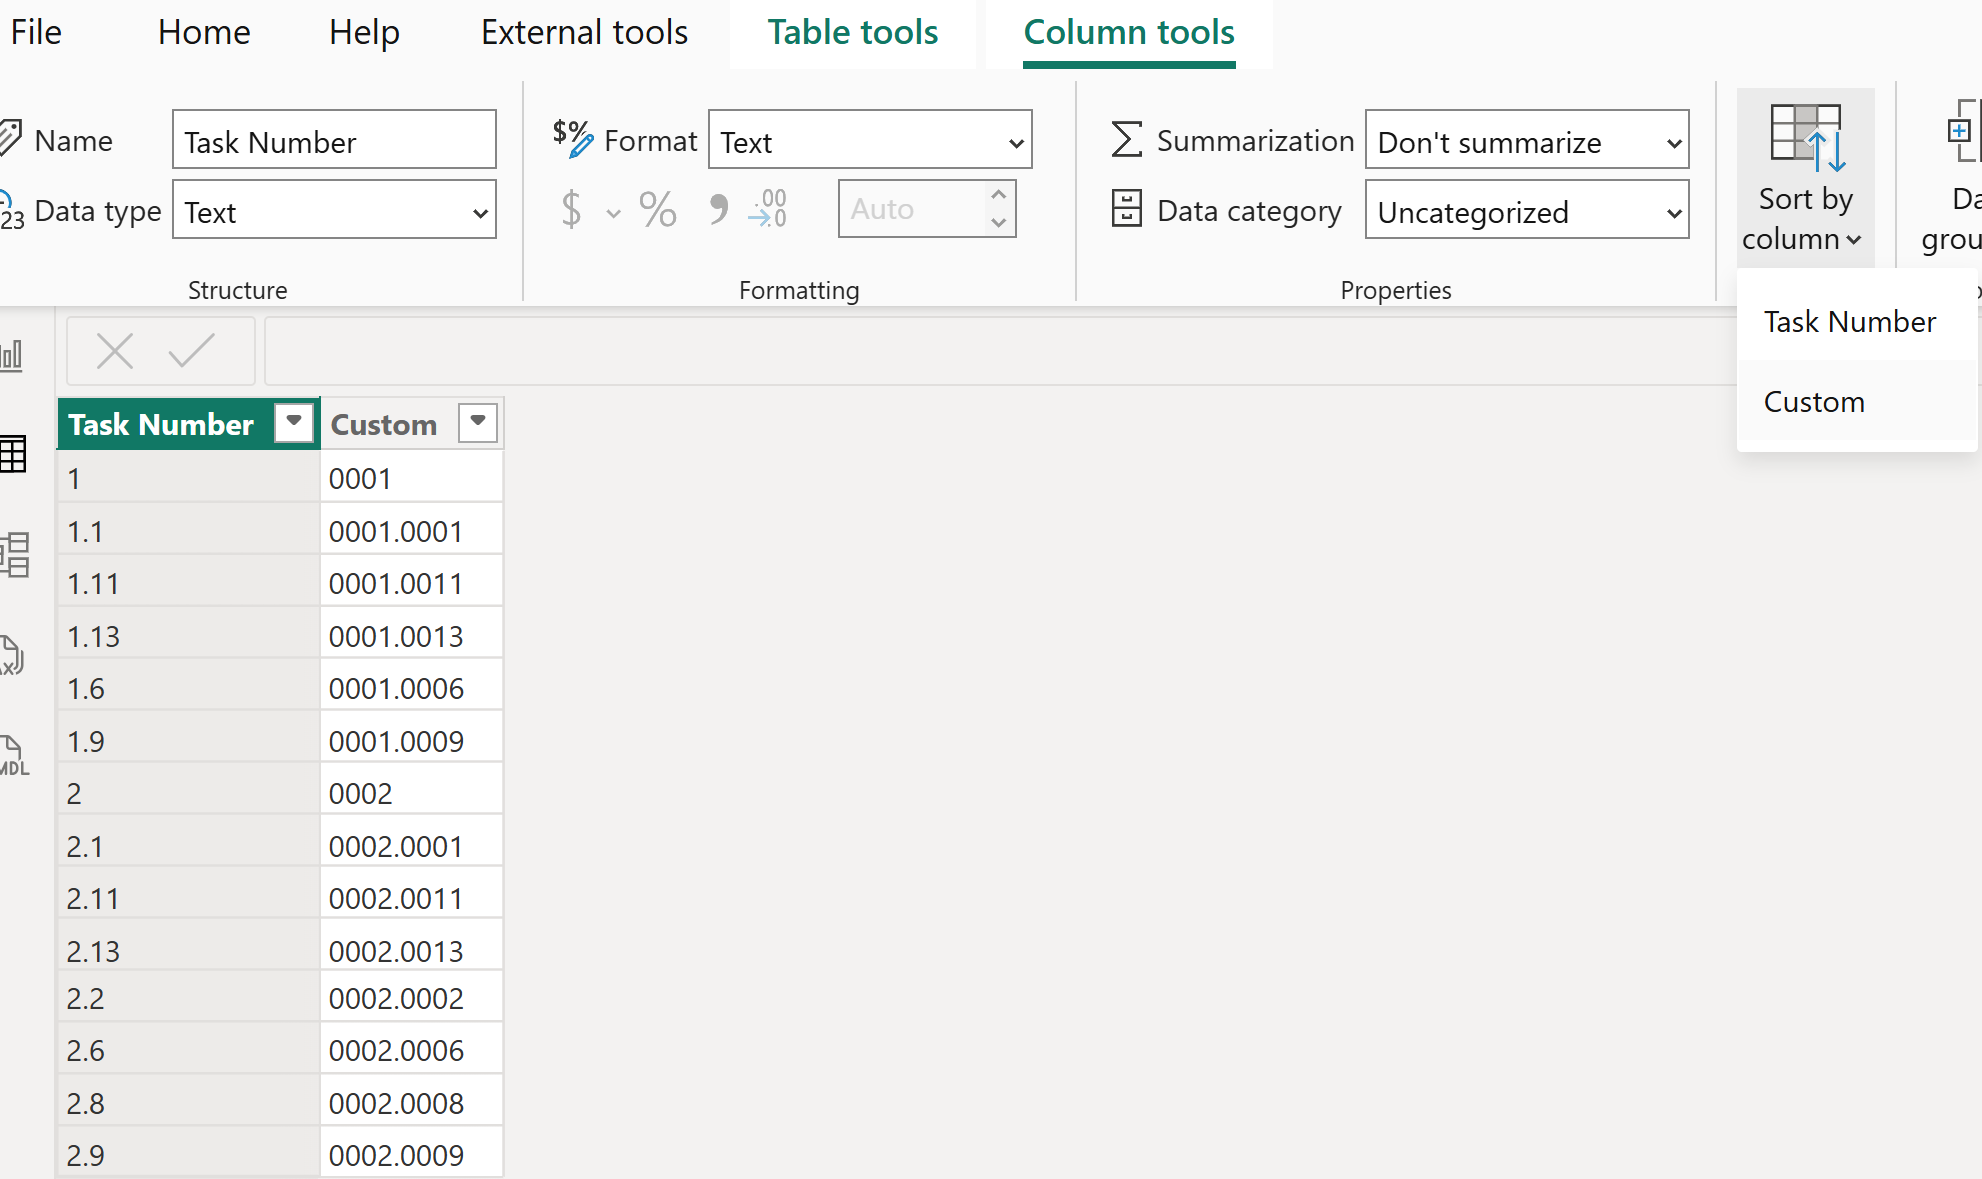Viewport: 1982px width, 1179px height.
Task: Open TMDL view icon in sidebar
Action: pyautogui.click(x=14, y=755)
